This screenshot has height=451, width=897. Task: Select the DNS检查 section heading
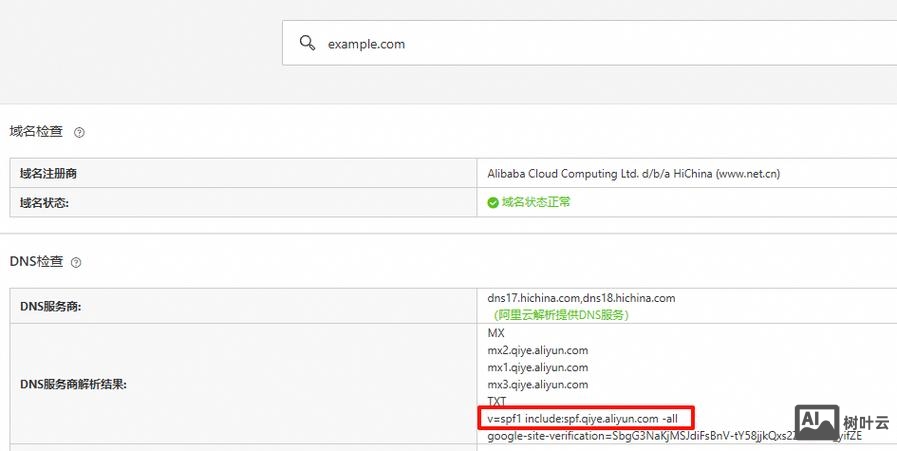tap(36, 262)
